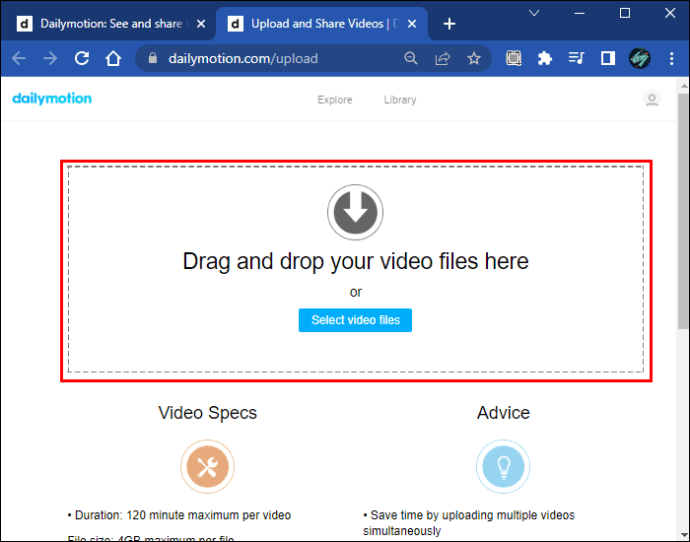Open the media control music icon

click(576, 58)
